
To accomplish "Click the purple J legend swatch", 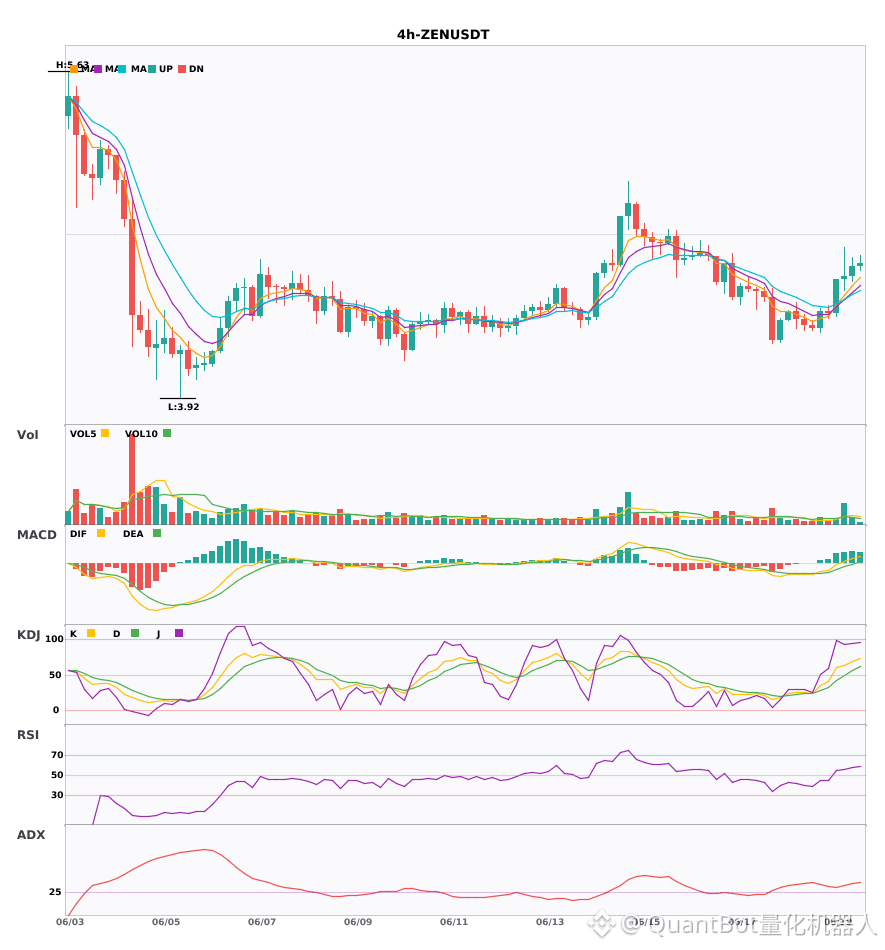I will coord(179,633).
